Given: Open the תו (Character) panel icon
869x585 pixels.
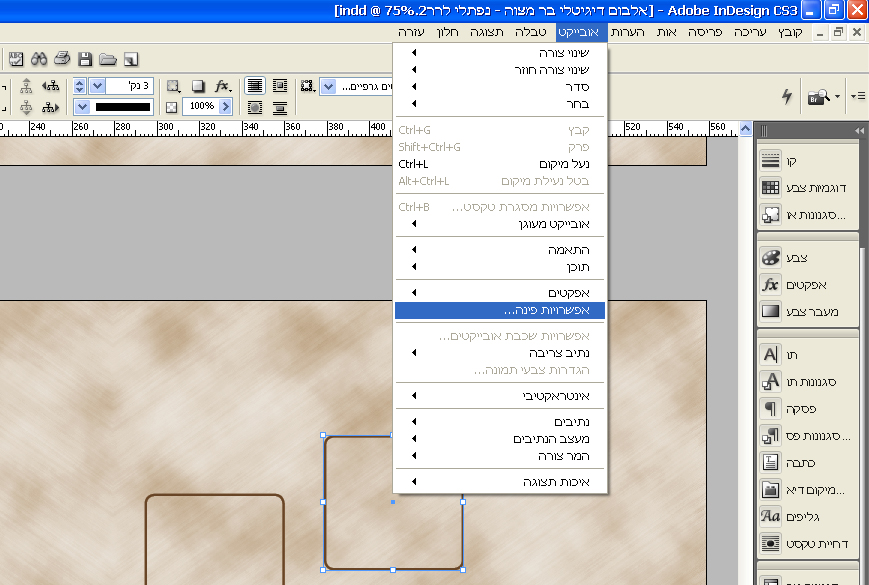Looking at the screenshot, I should pos(770,354).
